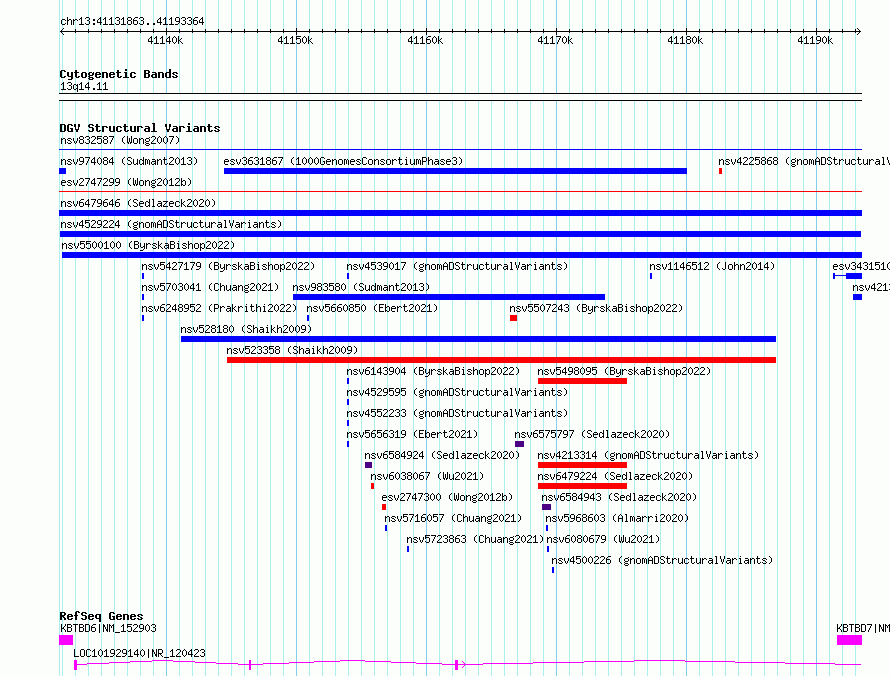Click nsv5723863 (Chuang2021) label
Viewport: 890px width, 676px height.
pyautogui.click(x=475, y=539)
